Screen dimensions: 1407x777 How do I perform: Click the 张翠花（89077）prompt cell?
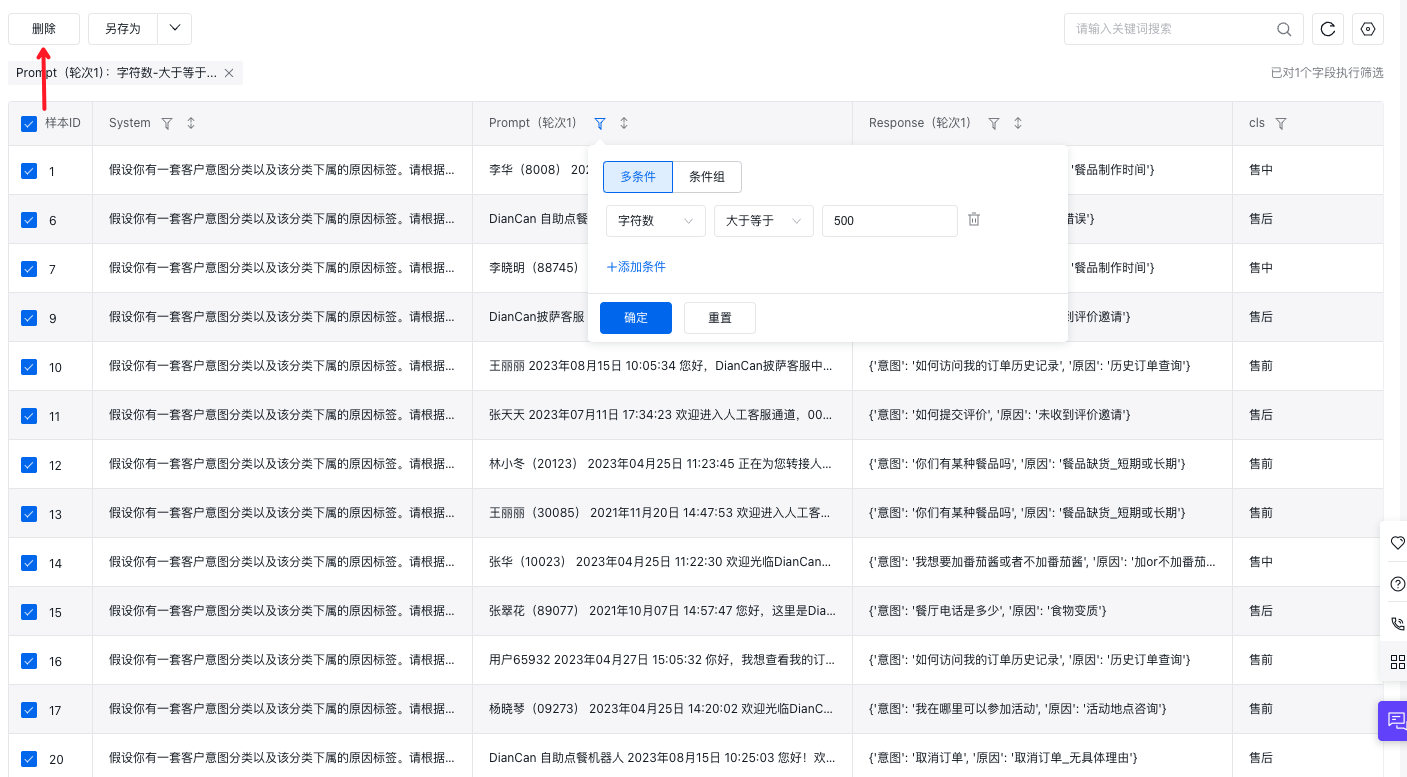pos(661,610)
